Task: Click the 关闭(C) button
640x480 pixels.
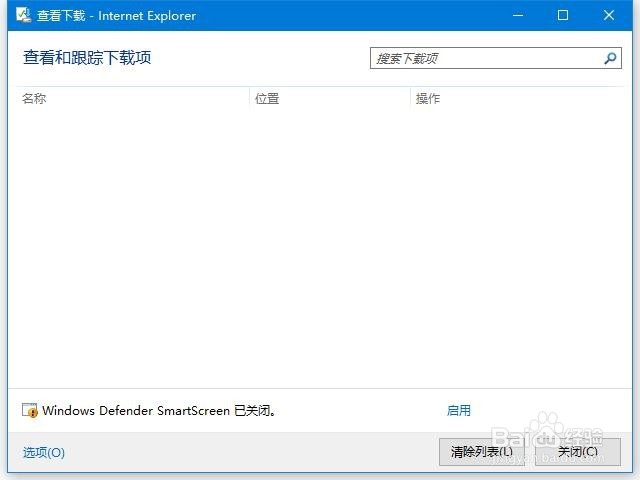Action: point(578,452)
